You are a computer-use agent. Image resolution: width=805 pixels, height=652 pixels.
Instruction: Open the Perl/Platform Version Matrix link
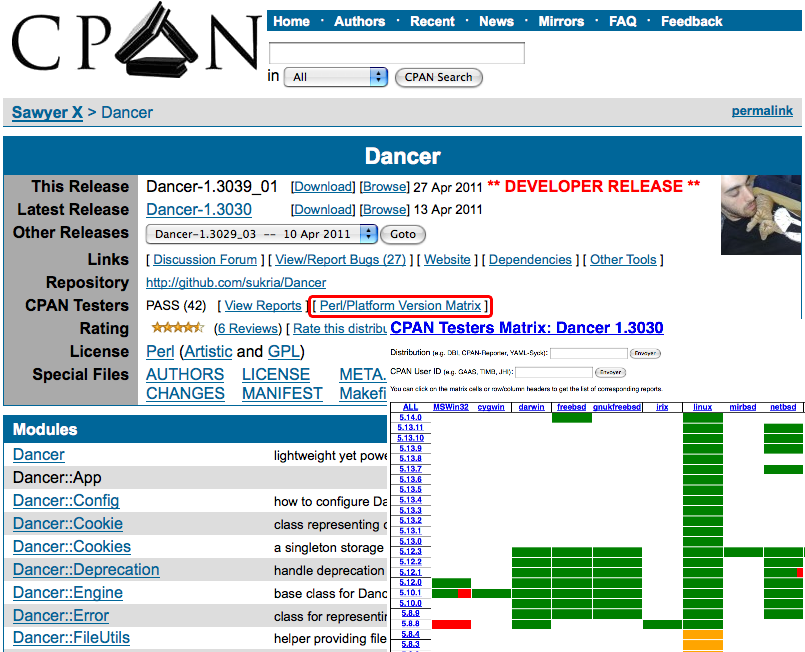(x=400, y=306)
